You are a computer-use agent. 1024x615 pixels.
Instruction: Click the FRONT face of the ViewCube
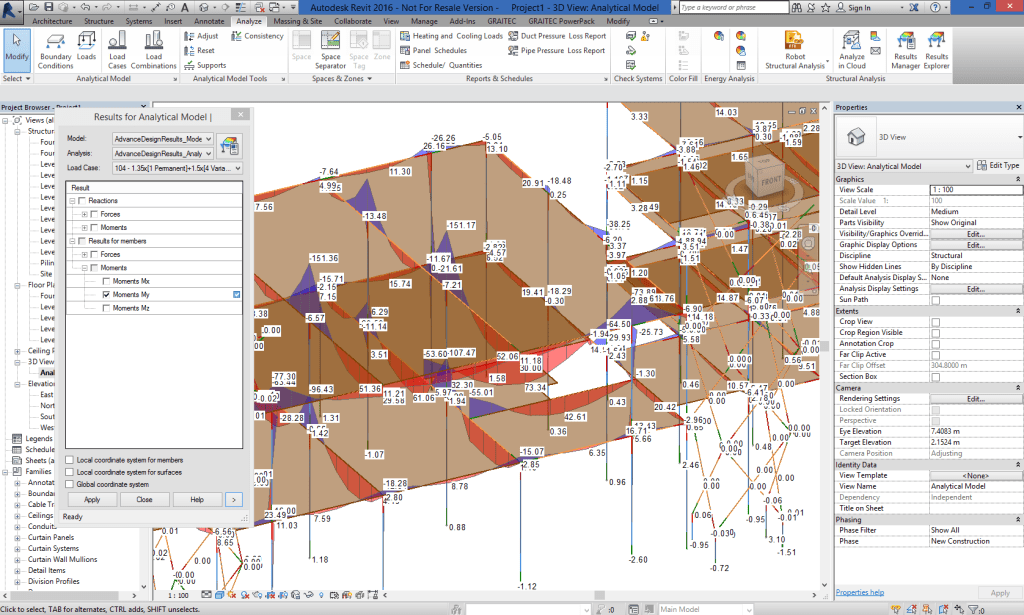coord(771,180)
